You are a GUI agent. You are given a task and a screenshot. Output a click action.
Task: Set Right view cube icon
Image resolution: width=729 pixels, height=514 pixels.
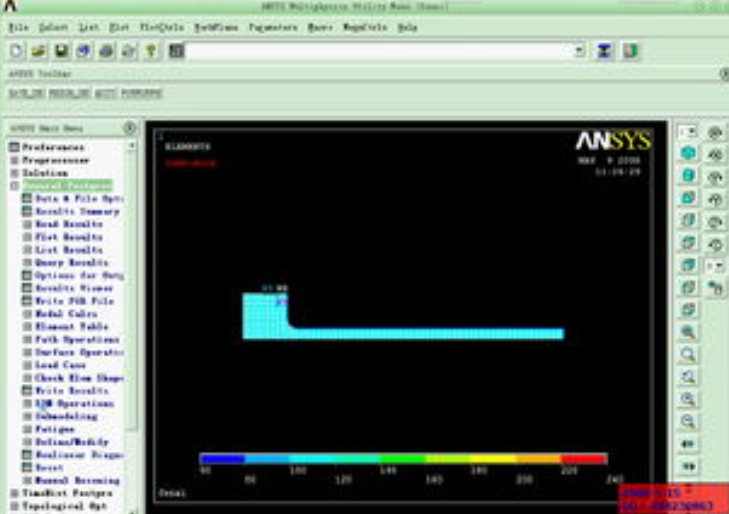tap(688, 220)
